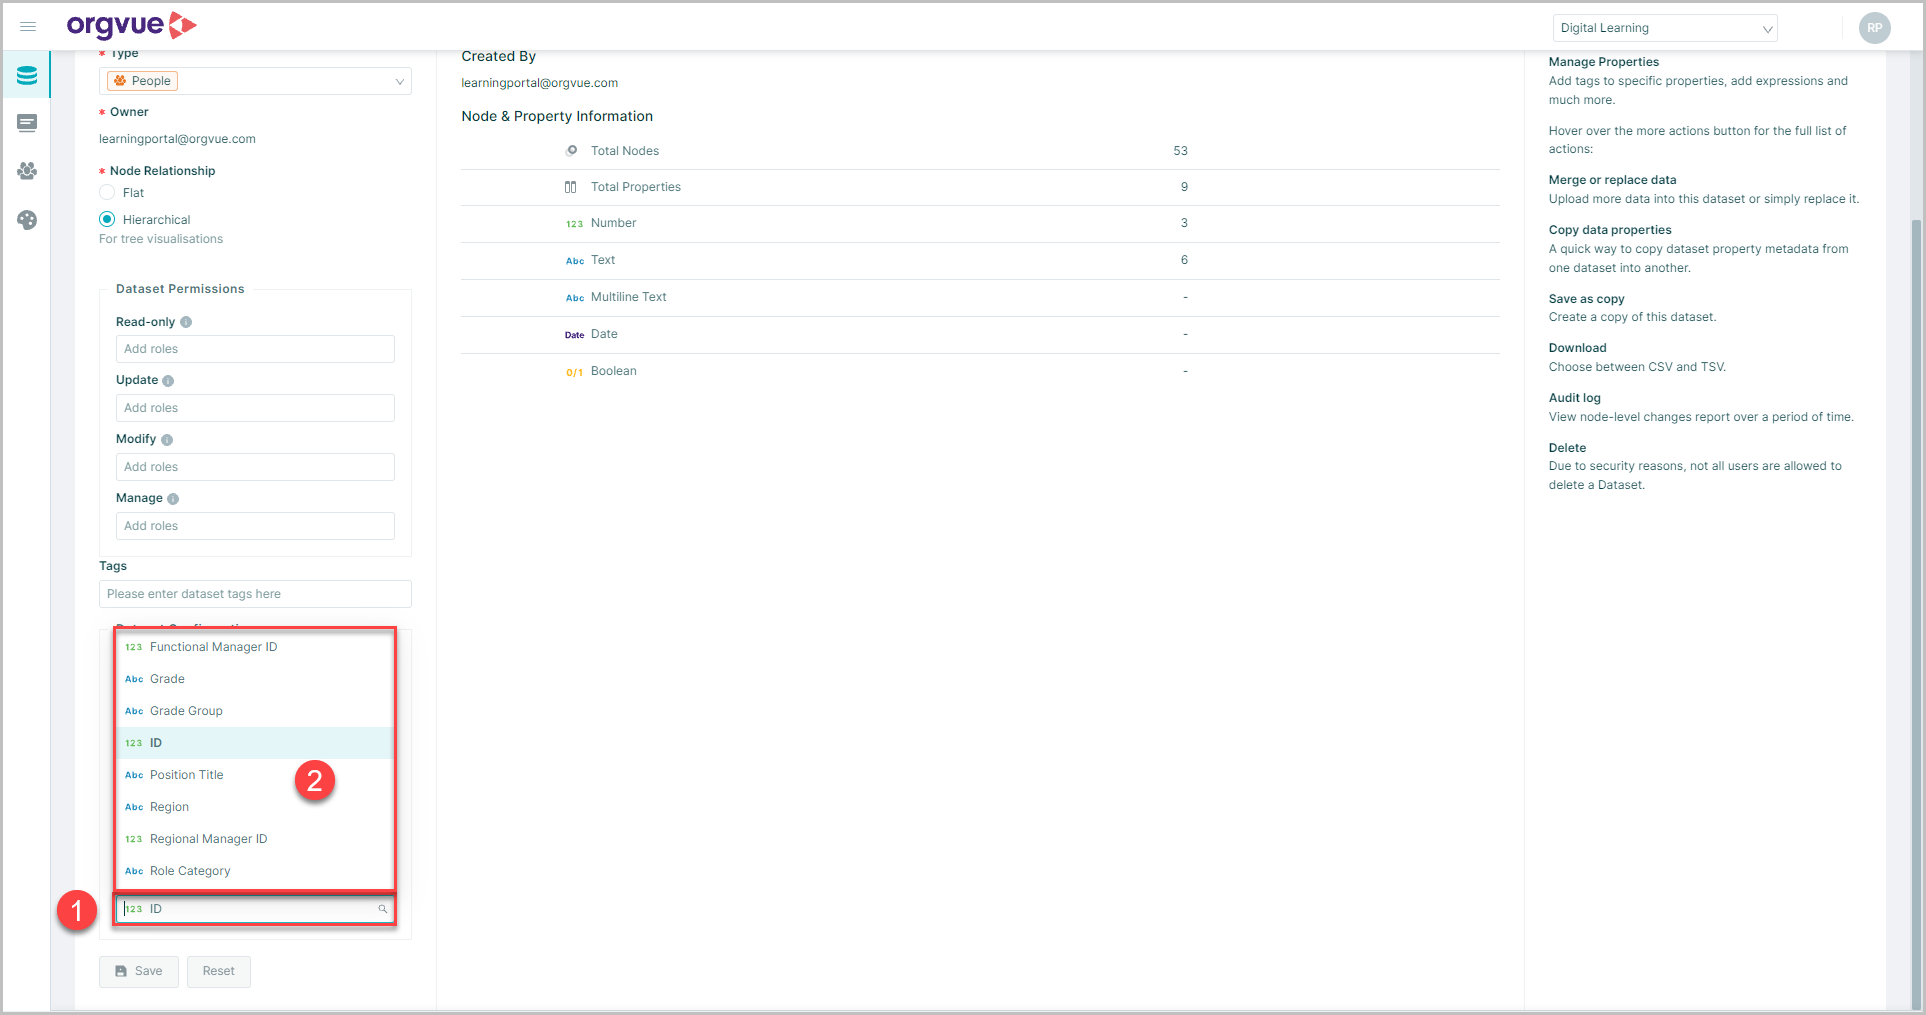The height and width of the screenshot is (1015, 1926).
Task: Click the Save button
Action: (139, 971)
